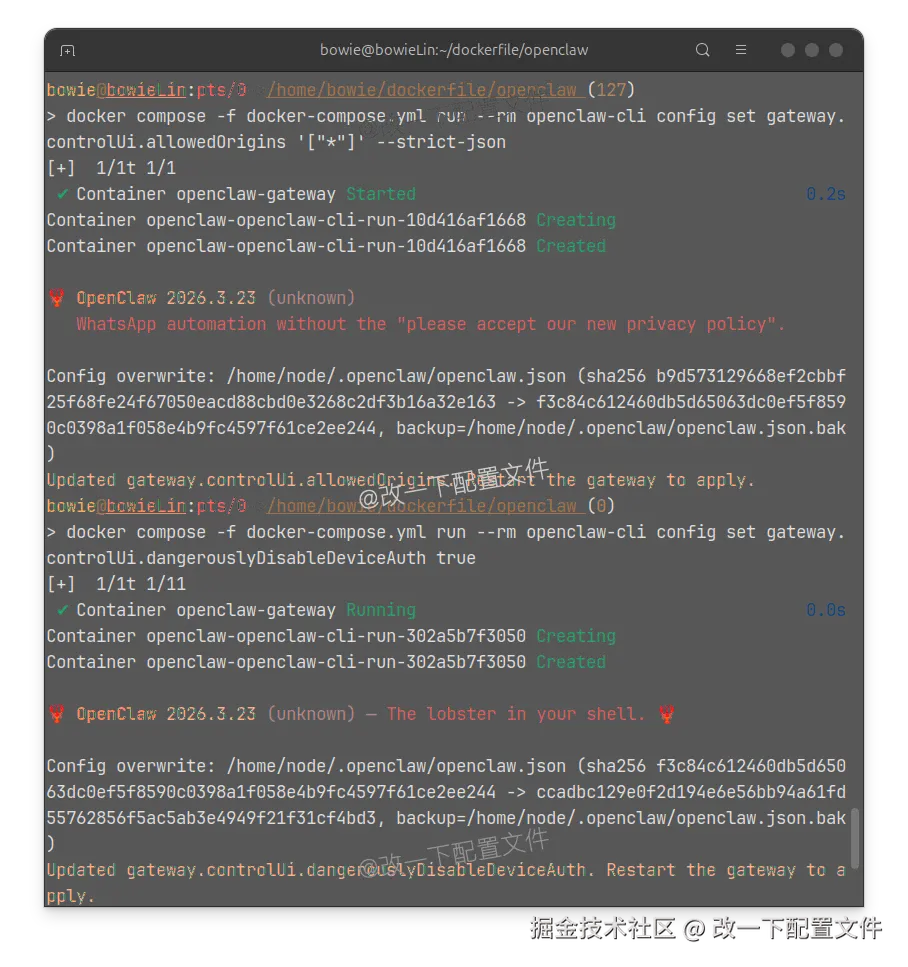
Task: Click exit code '(0)' in second prompt
Action: tap(601, 506)
